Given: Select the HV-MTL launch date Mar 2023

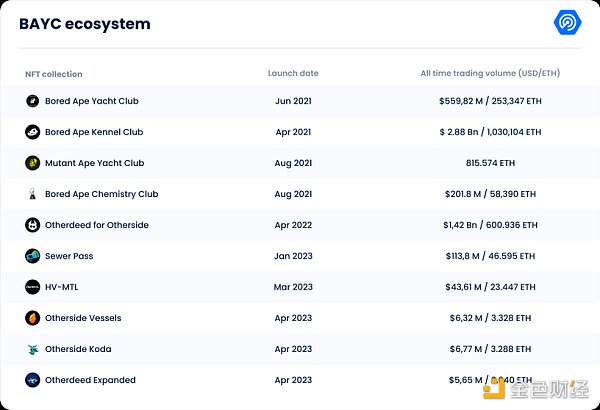Looking at the screenshot, I should point(293,287).
